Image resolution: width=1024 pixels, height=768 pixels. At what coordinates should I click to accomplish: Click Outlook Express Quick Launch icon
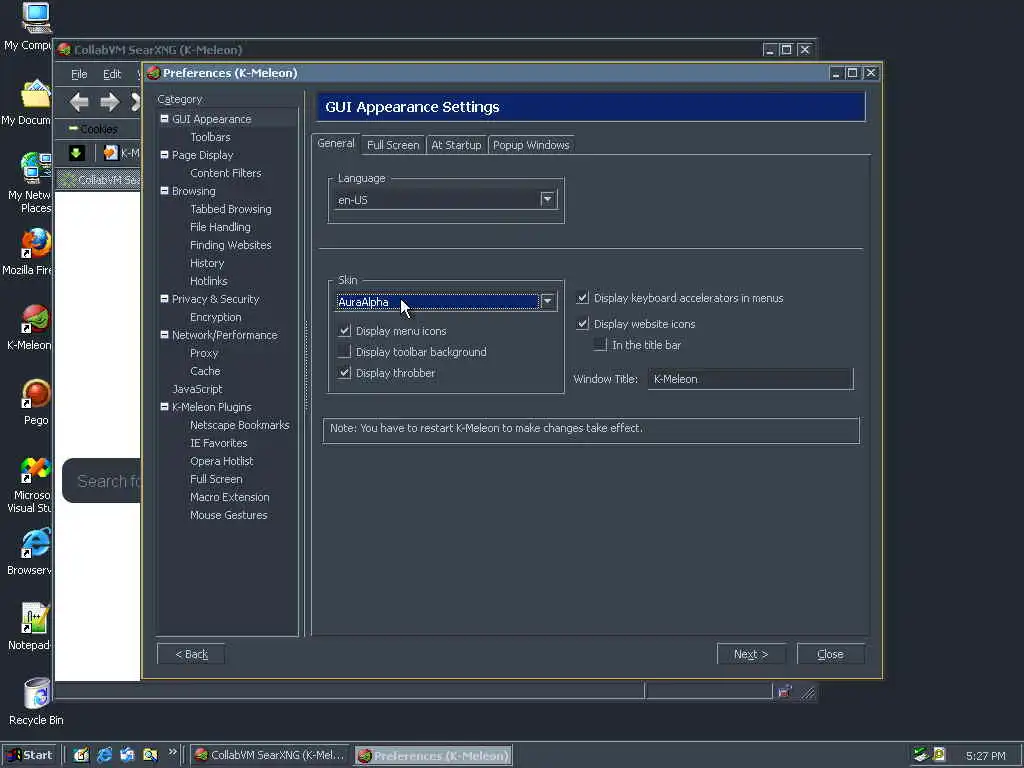(127, 755)
